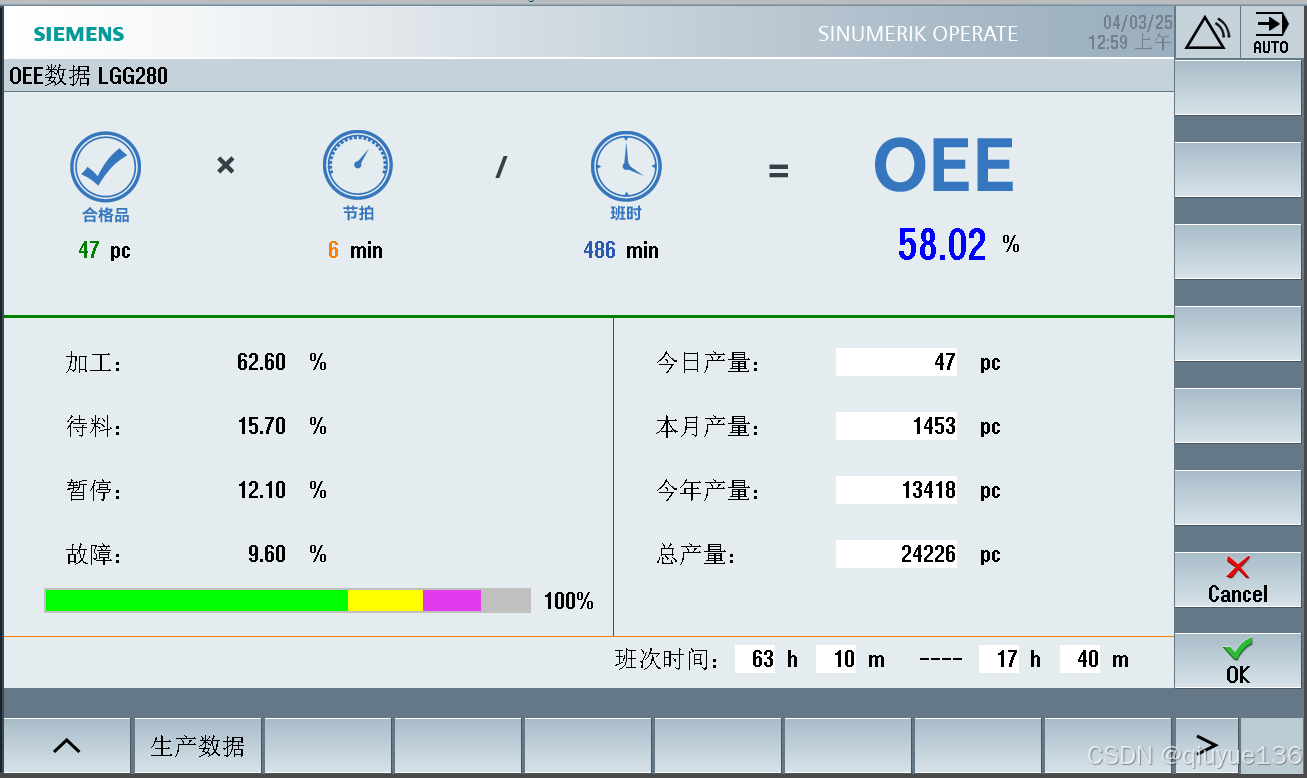Click the shift end hours field 17
Screen dimensions: 1307x778
(x=999, y=659)
